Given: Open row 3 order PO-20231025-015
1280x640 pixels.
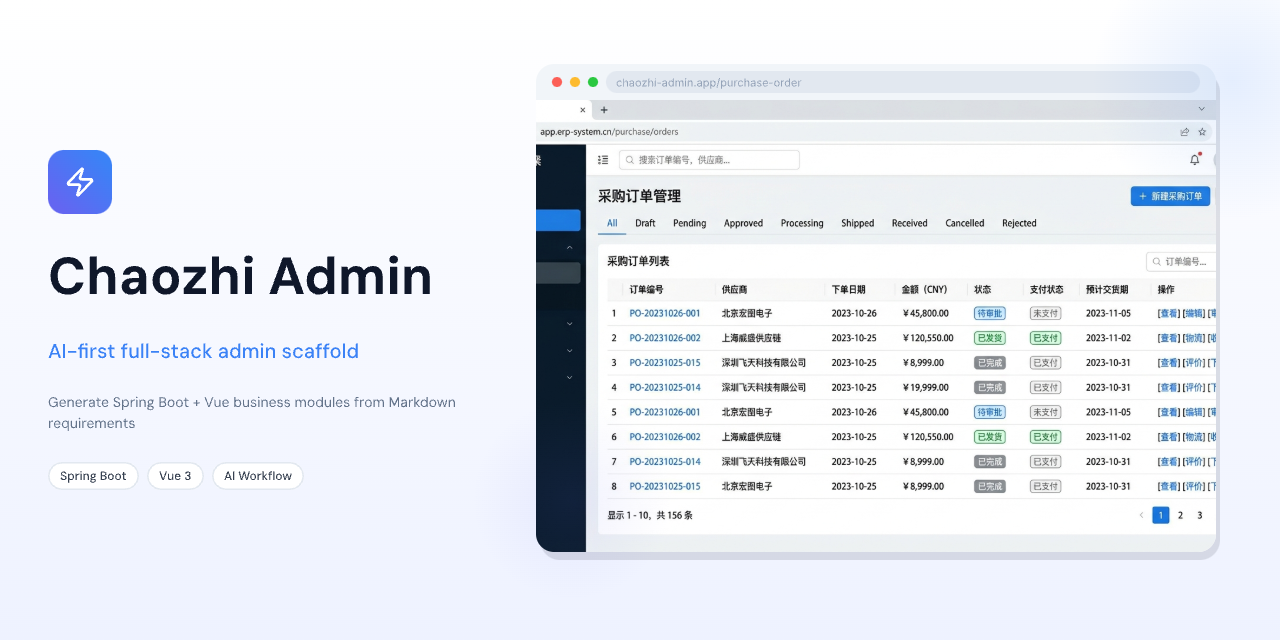Looking at the screenshot, I should 665,363.
